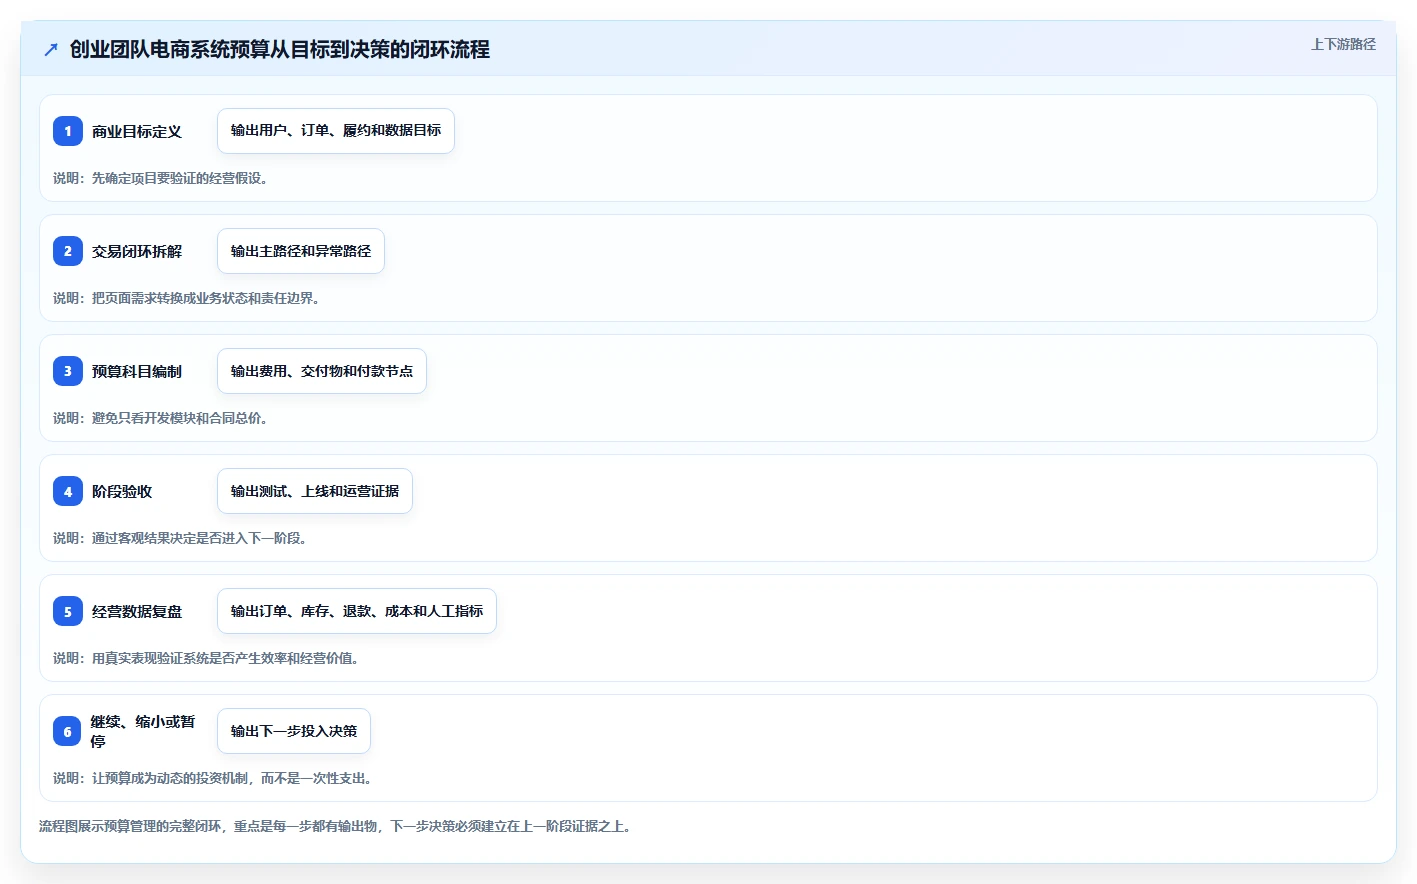Image resolution: width=1417 pixels, height=884 pixels.
Task: Select the step 3 number badge
Action: [68, 371]
